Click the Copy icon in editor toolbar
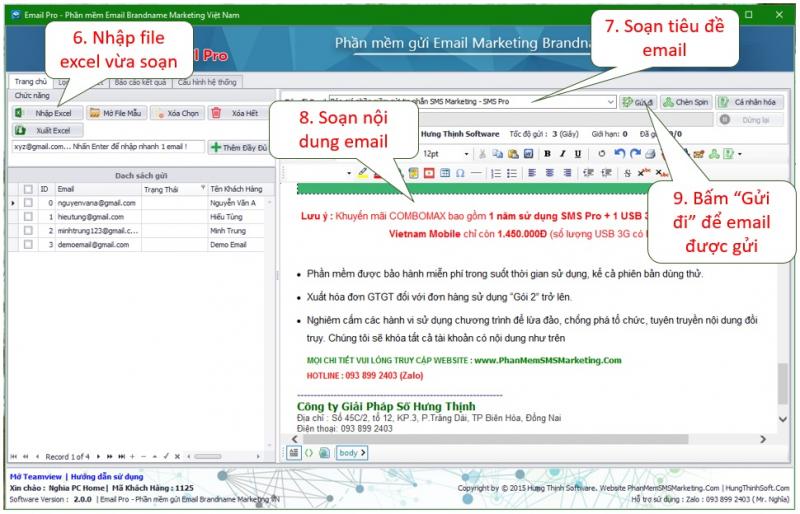800x514 pixels. [x=497, y=154]
